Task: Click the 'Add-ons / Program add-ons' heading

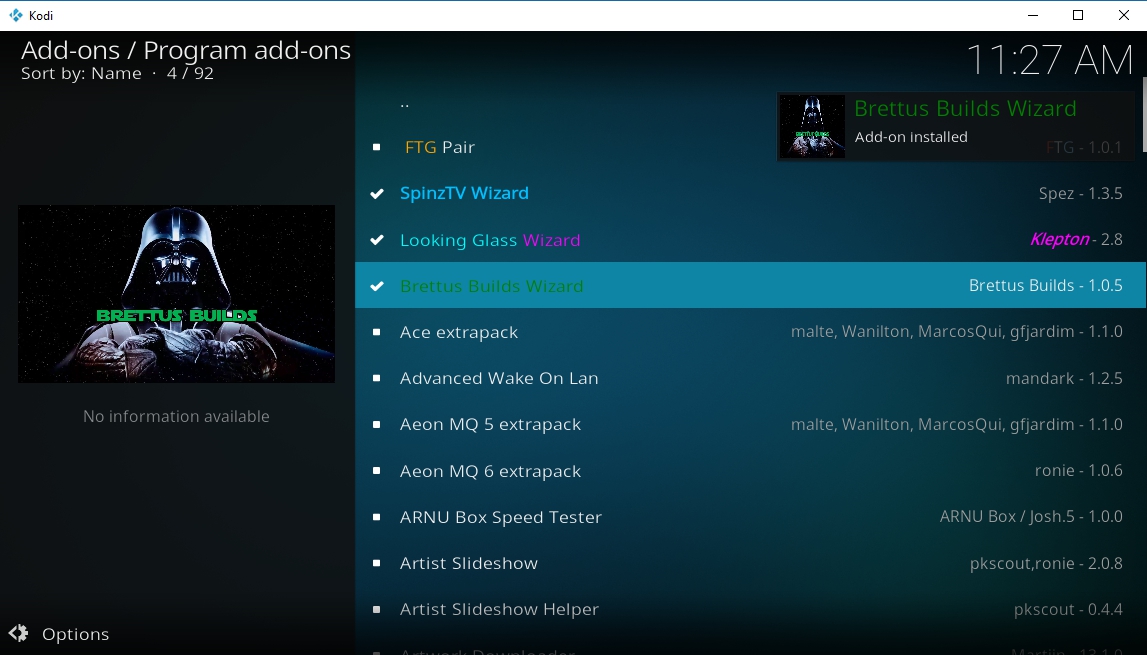Action: (186, 50)
